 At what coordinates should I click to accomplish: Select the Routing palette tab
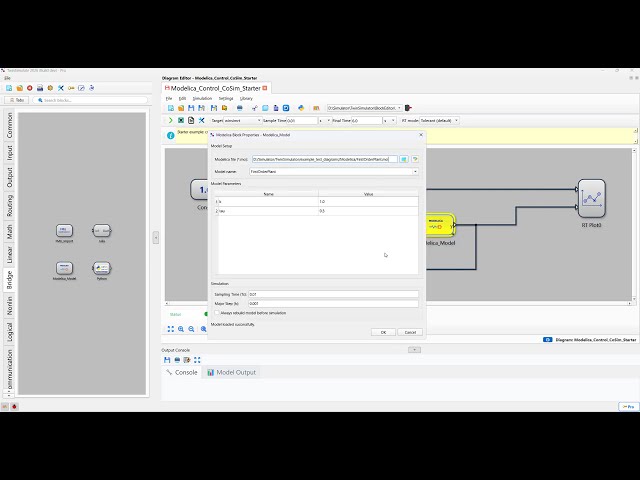[x=9, y=205]
